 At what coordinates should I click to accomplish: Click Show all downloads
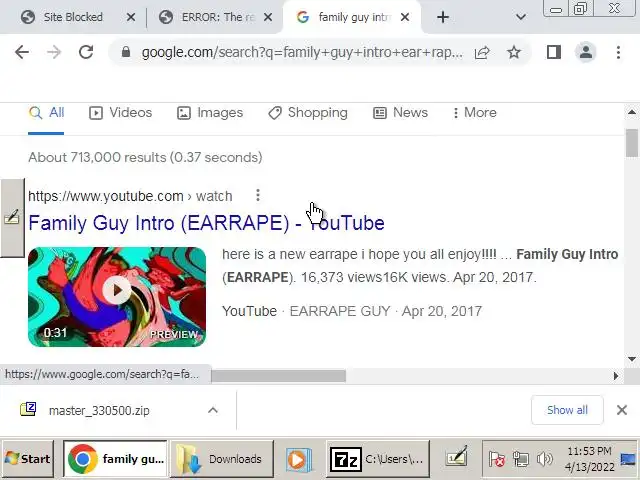click(x=567, y=410)
